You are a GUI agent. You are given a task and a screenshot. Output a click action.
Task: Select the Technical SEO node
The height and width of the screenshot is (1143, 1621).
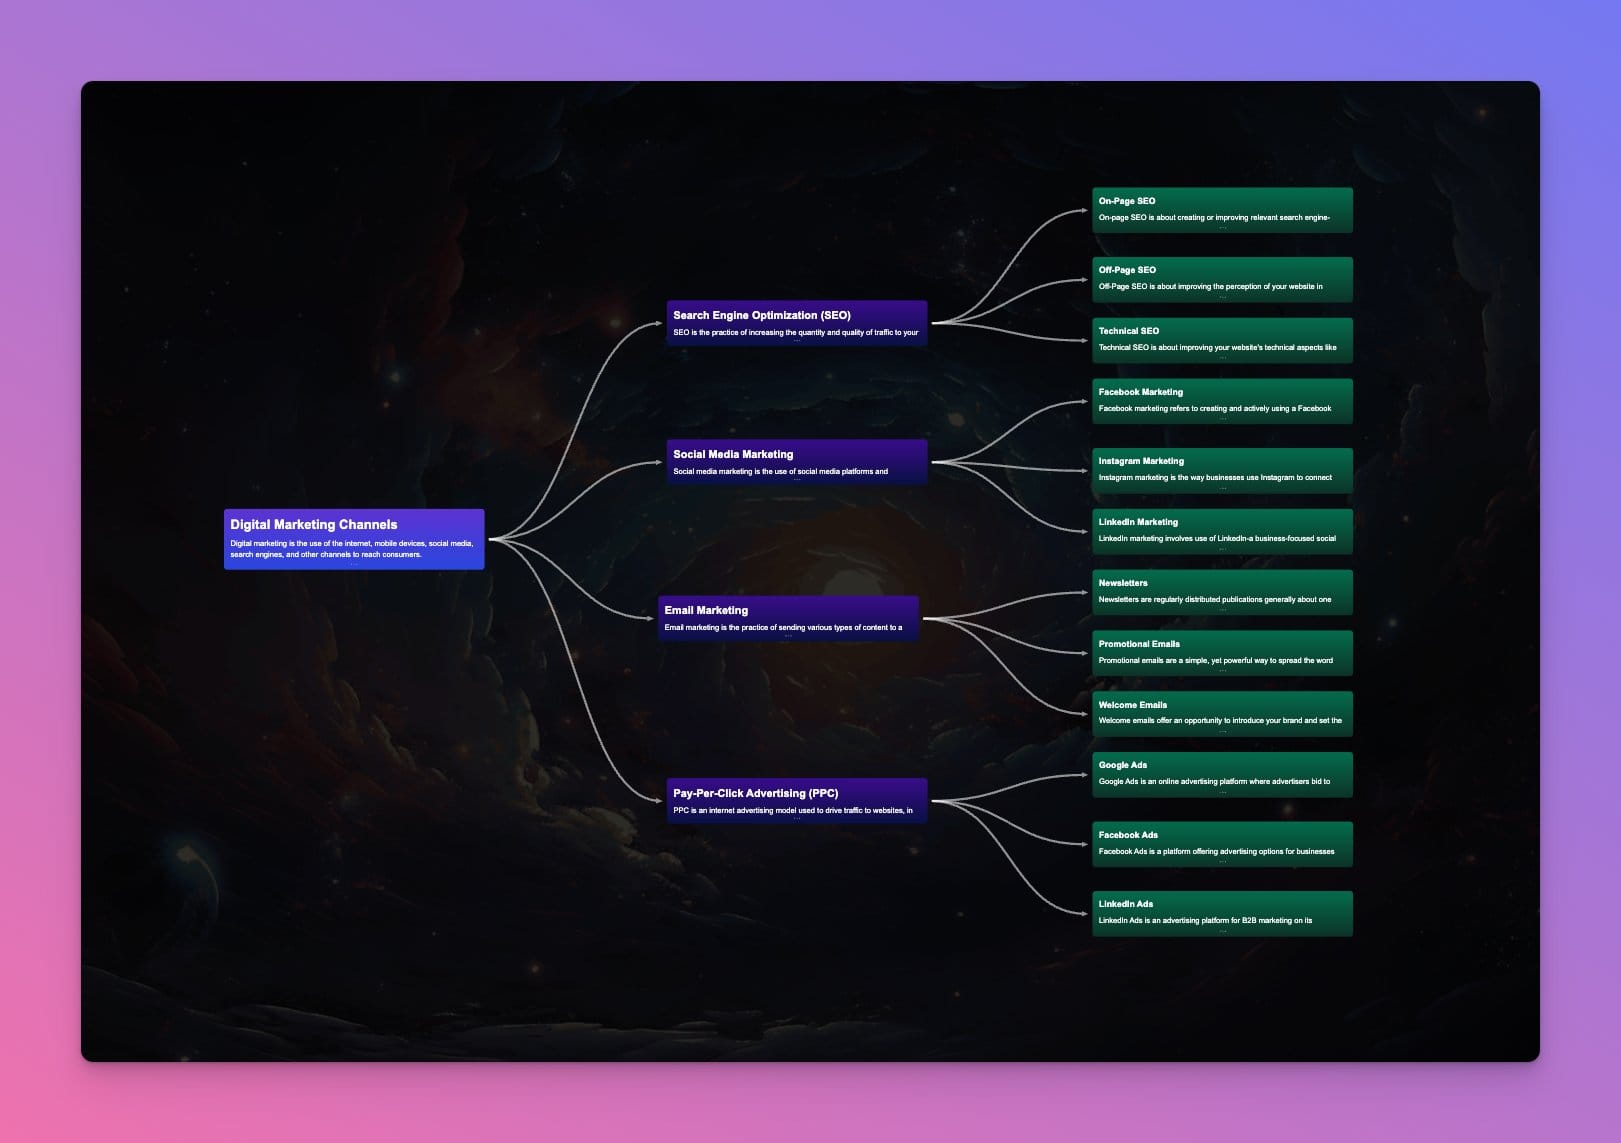(1222, 340)
